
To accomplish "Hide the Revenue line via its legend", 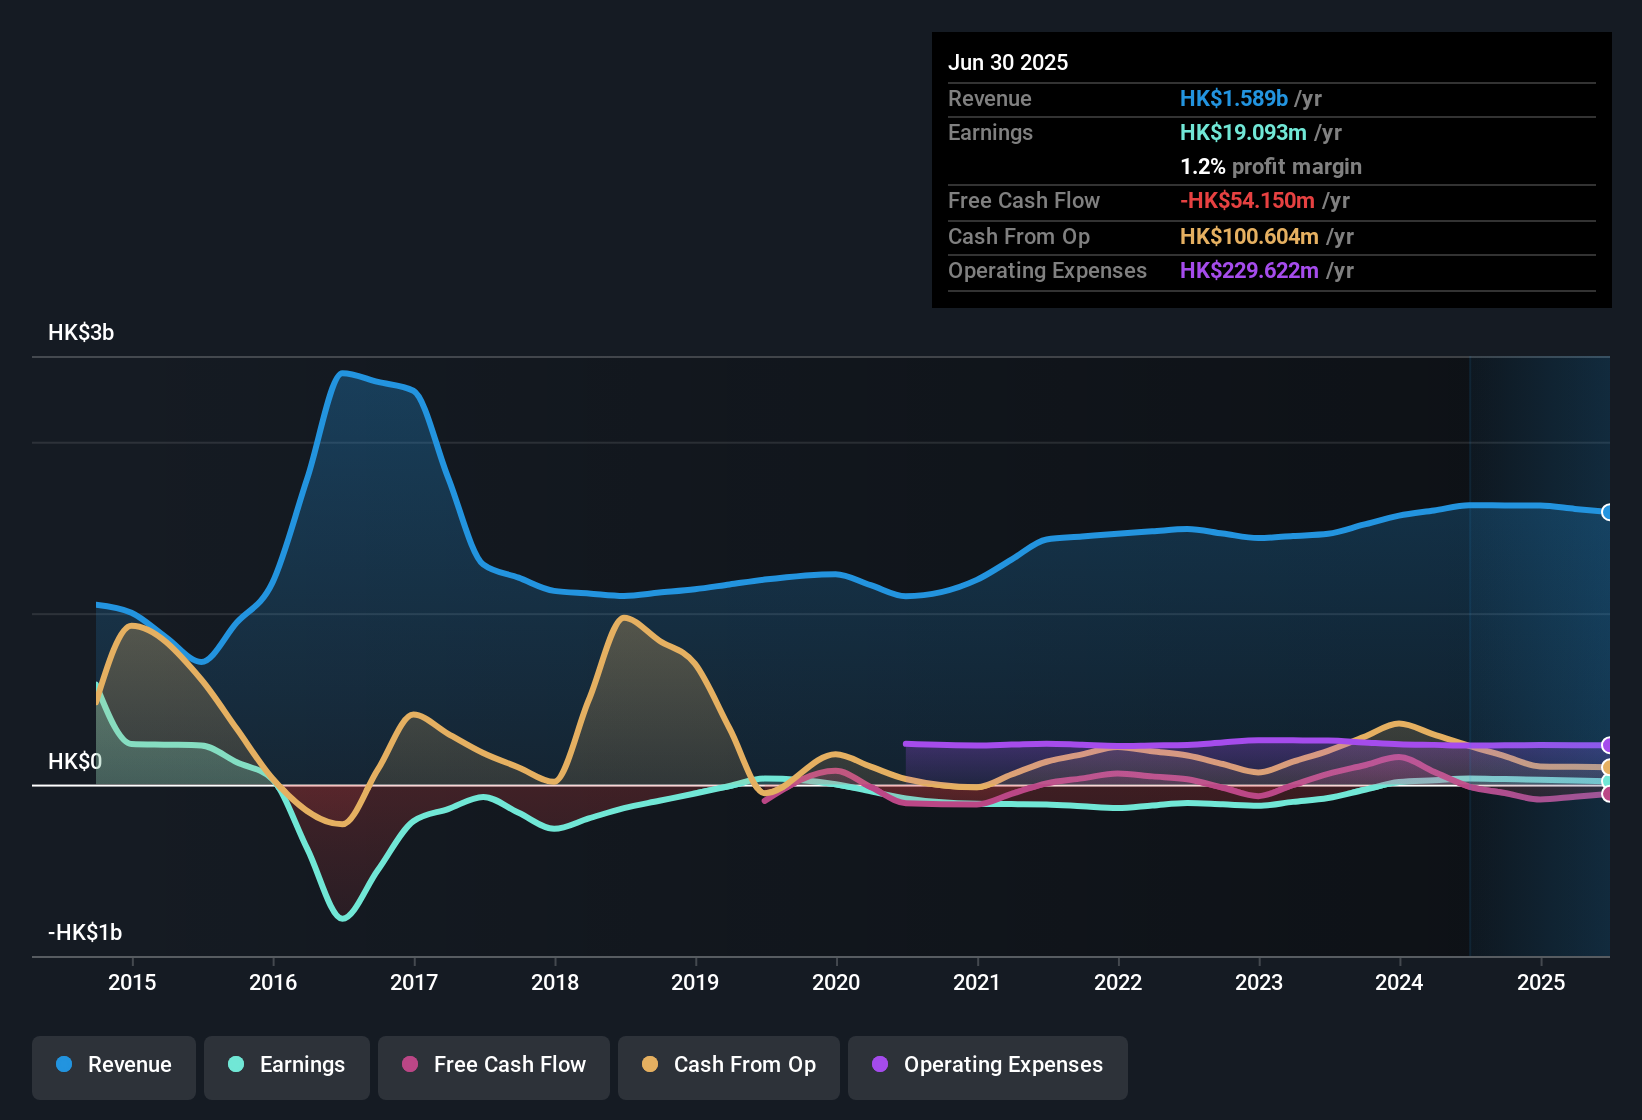I will click(63, 1065).
